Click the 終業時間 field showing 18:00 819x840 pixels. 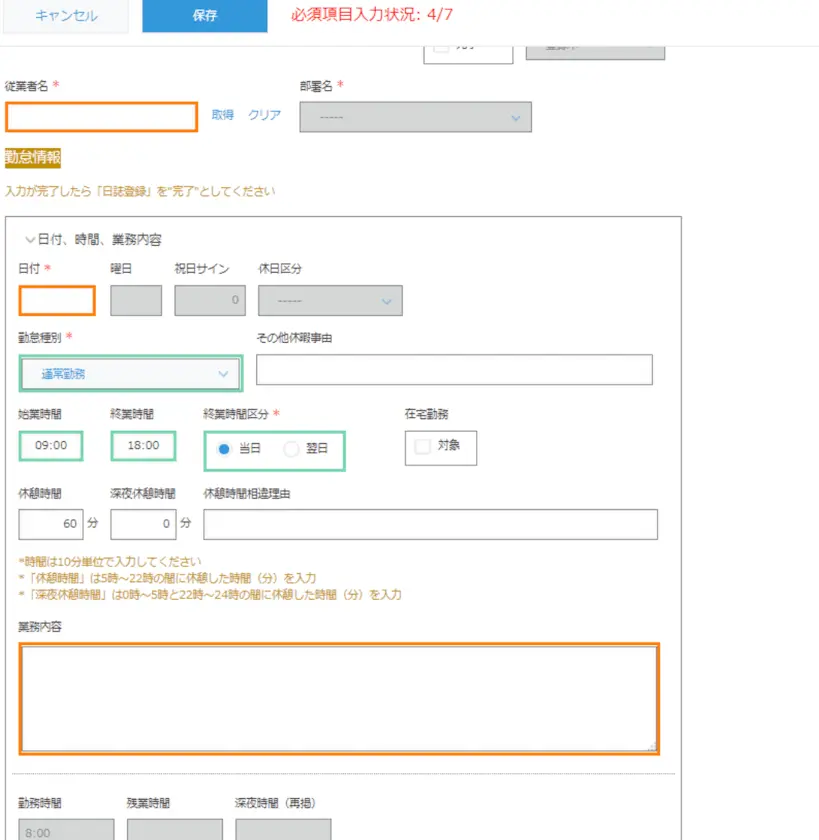143,446
